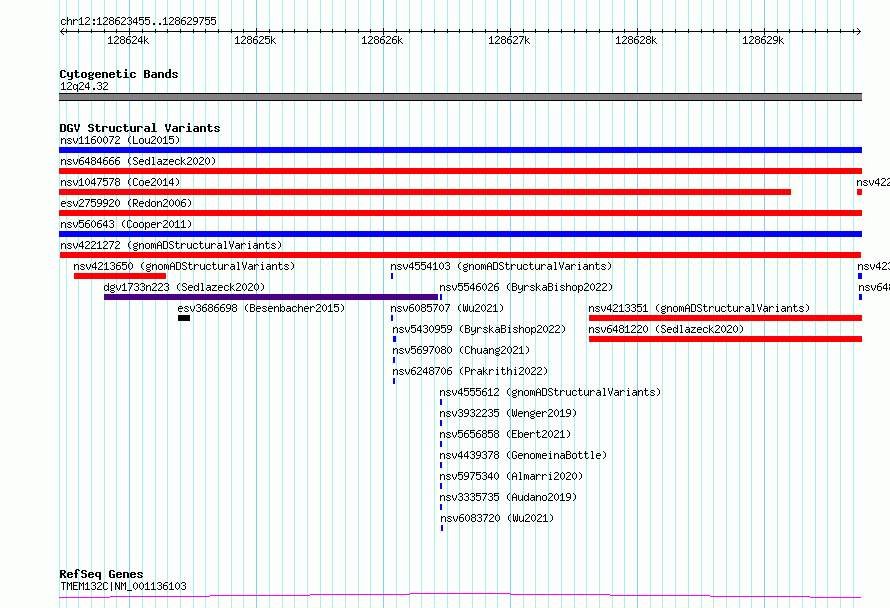Select the nsv6484666 (Sedlazeck2020) label
890x608 pixels.
pos(138,161)
